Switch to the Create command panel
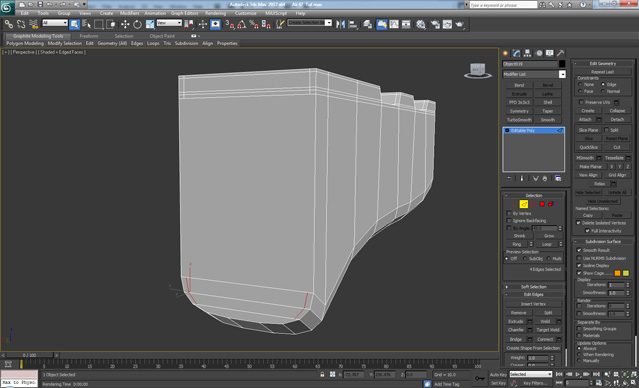The image size is (639, 388). click(506, 53)
